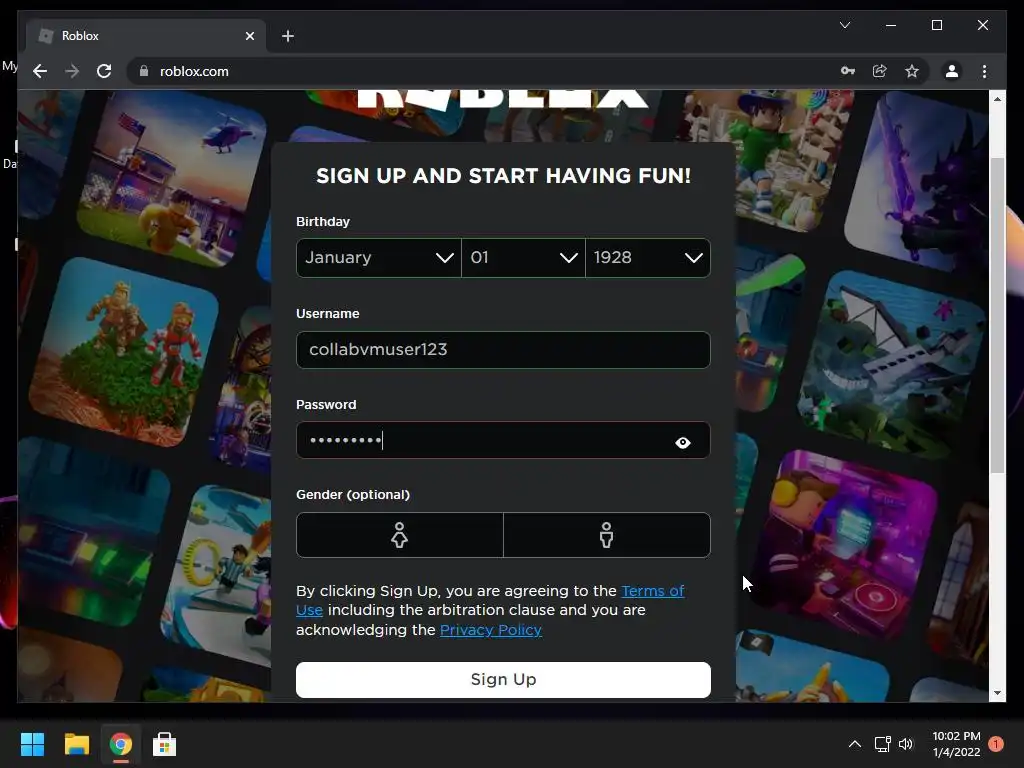The height and width of the screenshot is (768, 1024).
Task: Maximize the Chrome window
Action: pyautogui.click(x=936, y=25)
